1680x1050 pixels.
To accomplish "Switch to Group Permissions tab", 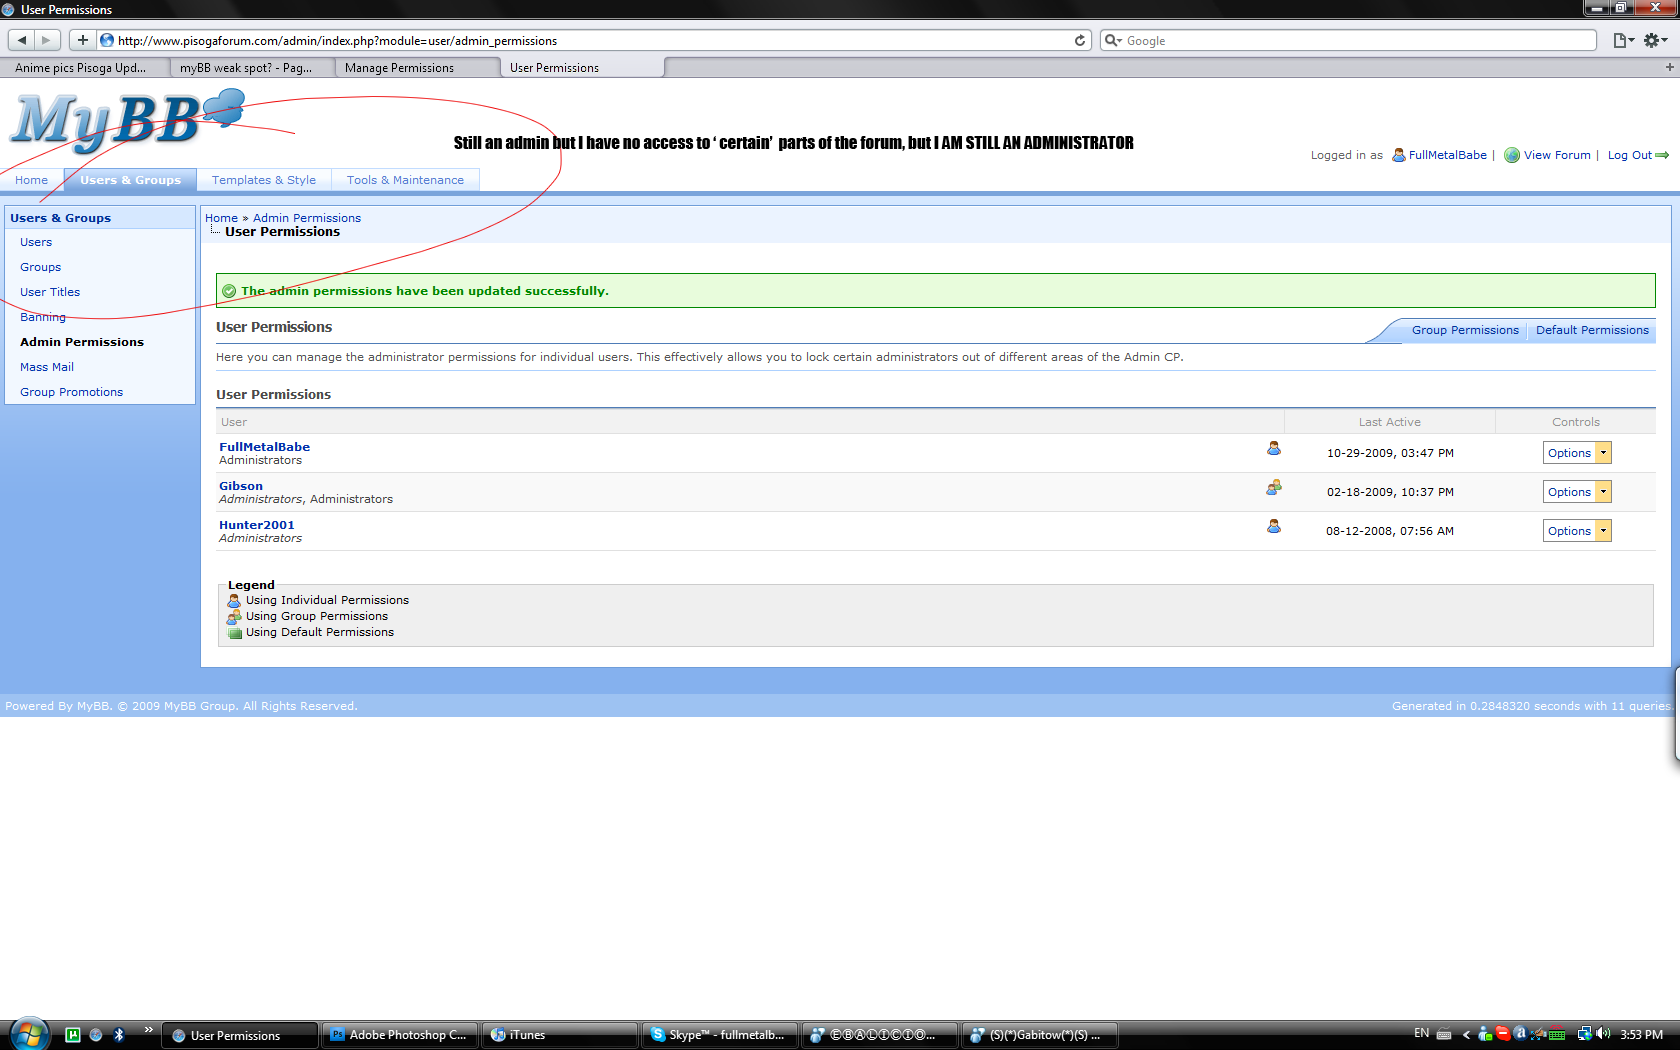I will [x=1465, y=330].
